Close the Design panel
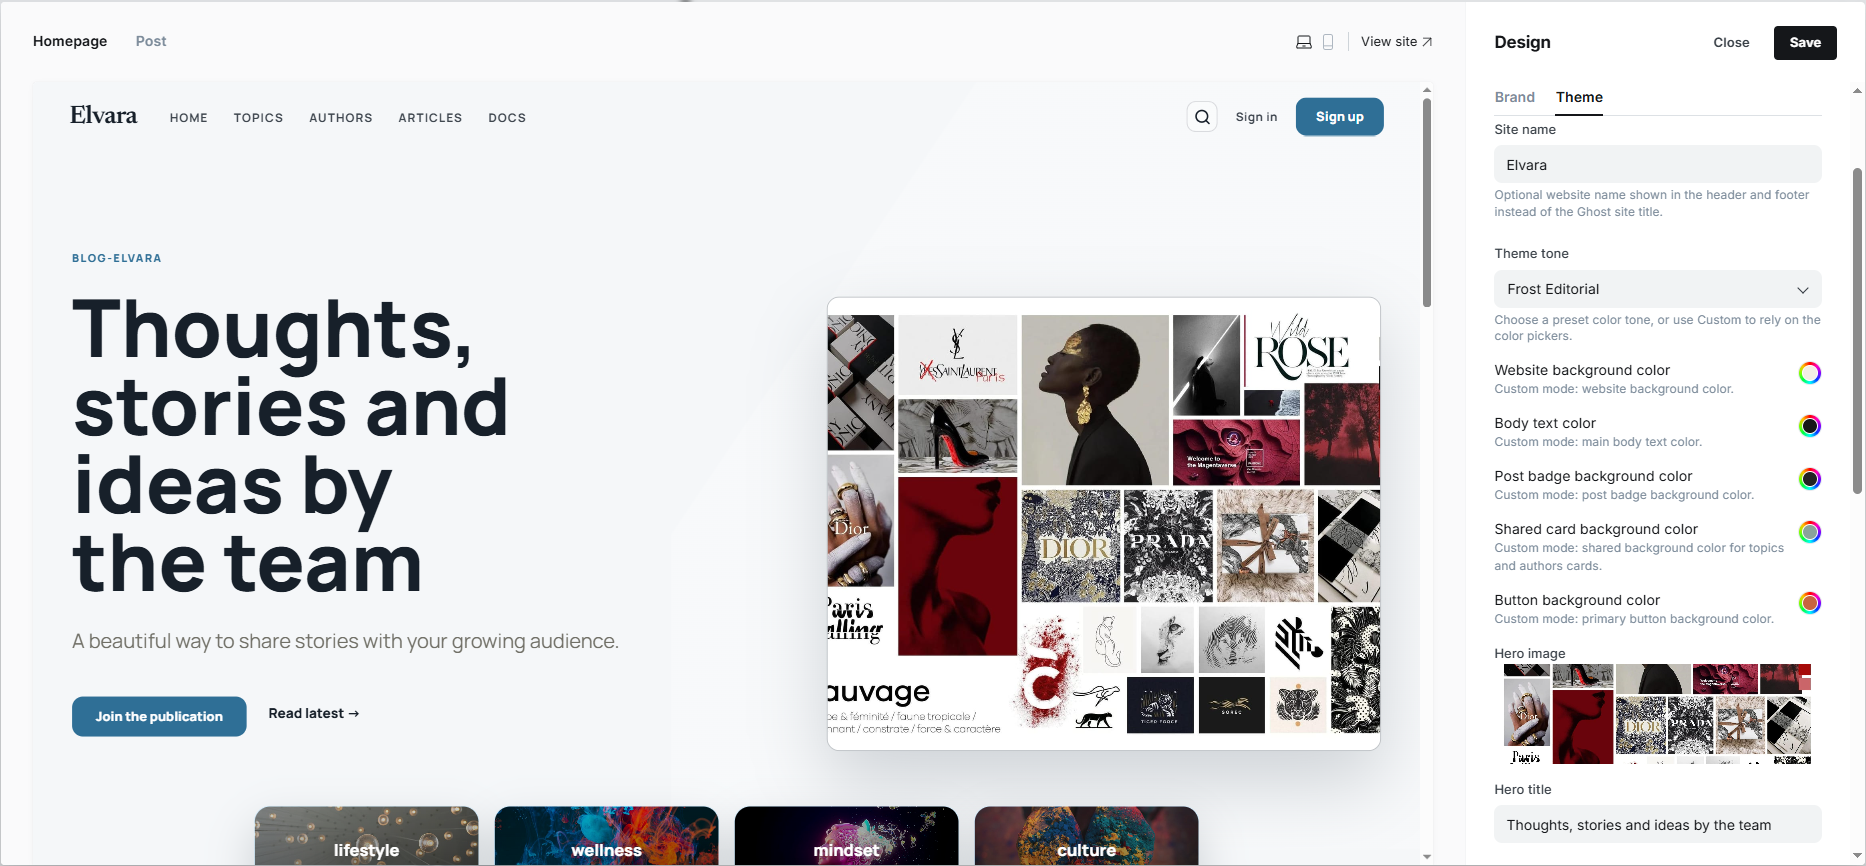This screenshot has height=866, width=1866. tap(1731, 42)
